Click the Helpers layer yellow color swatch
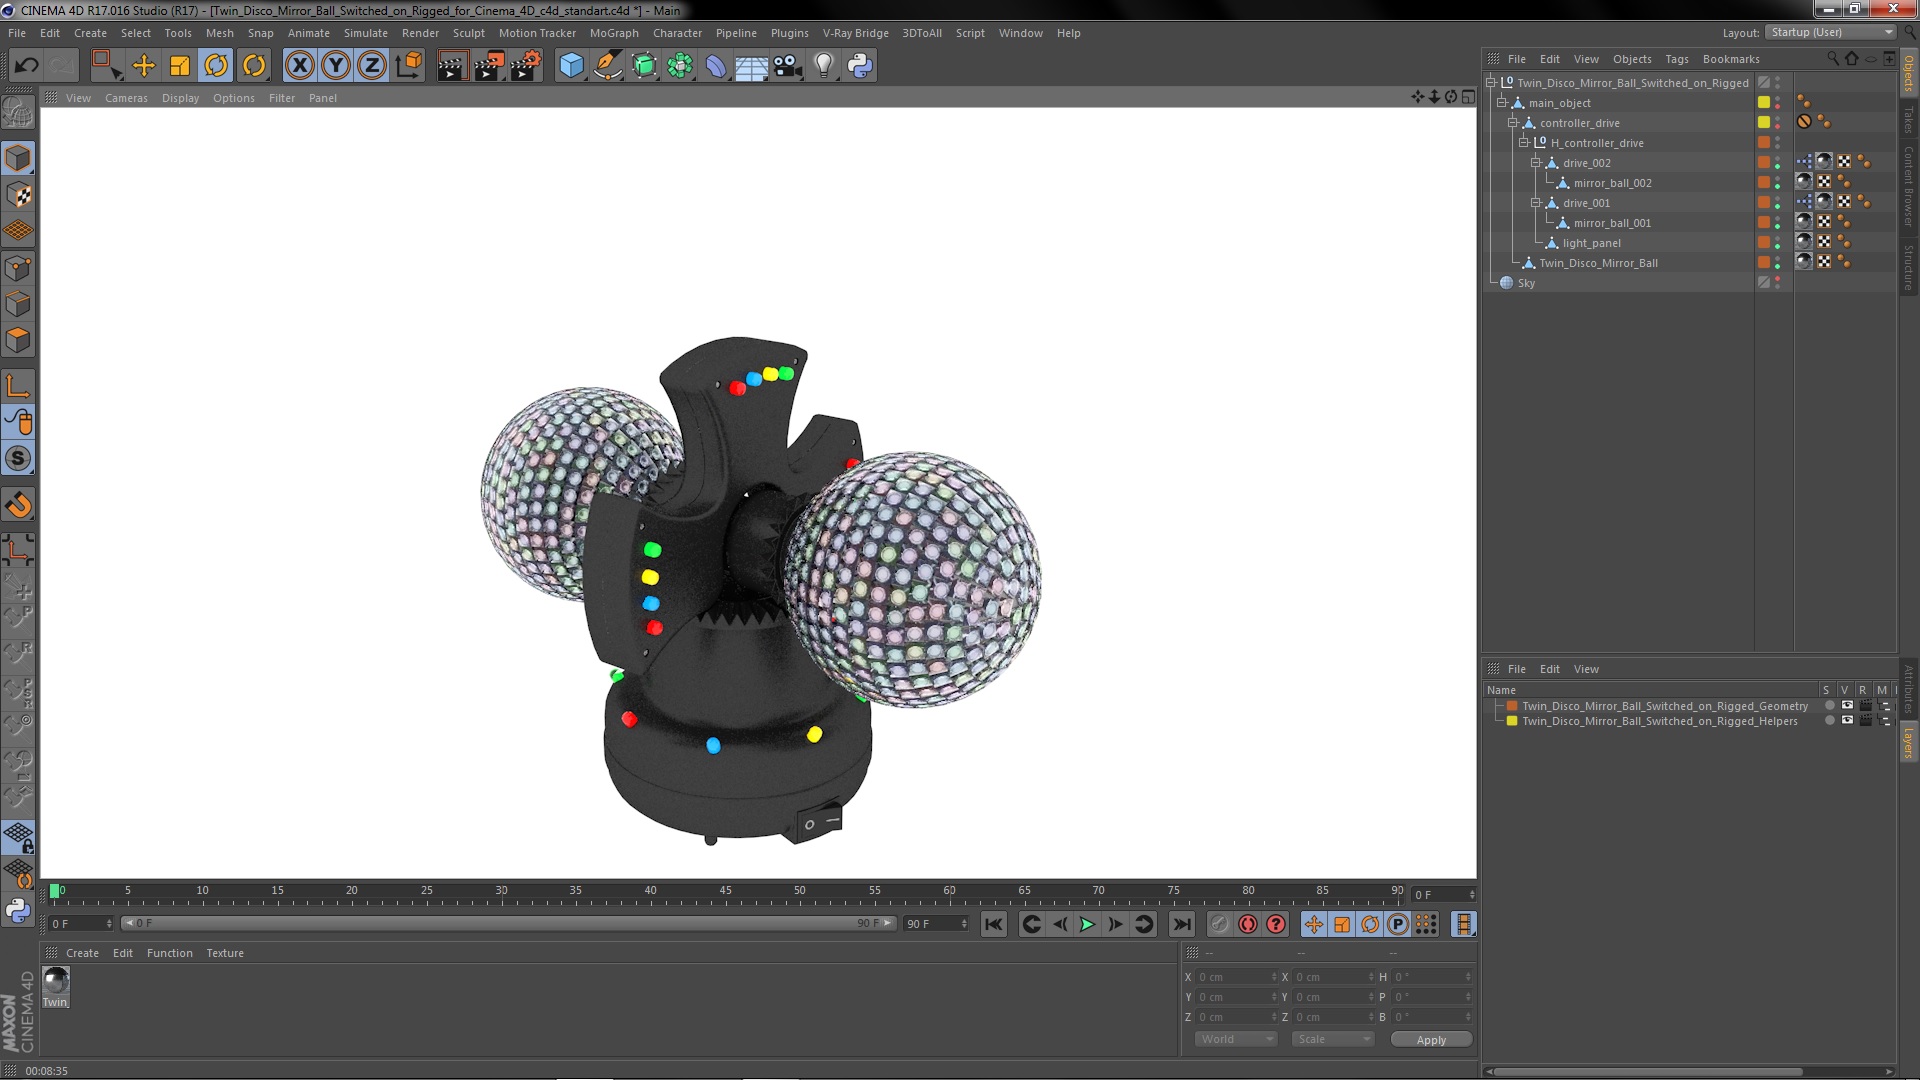 pos(1512,721)
